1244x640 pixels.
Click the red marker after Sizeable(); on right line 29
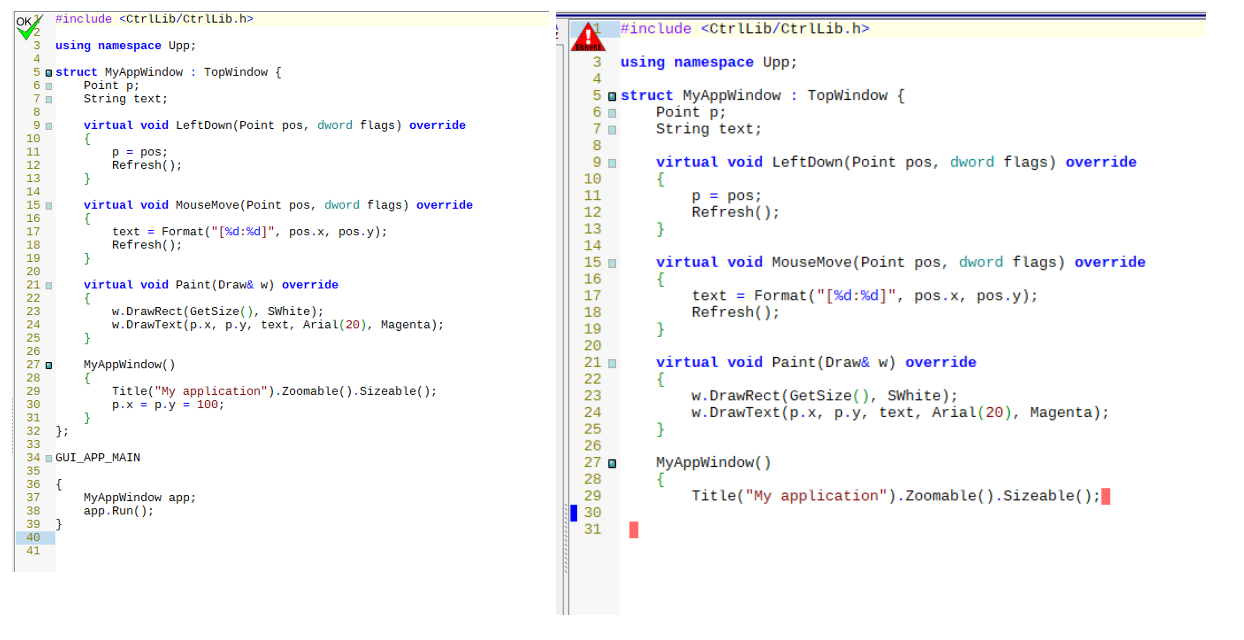point(1105,496)
